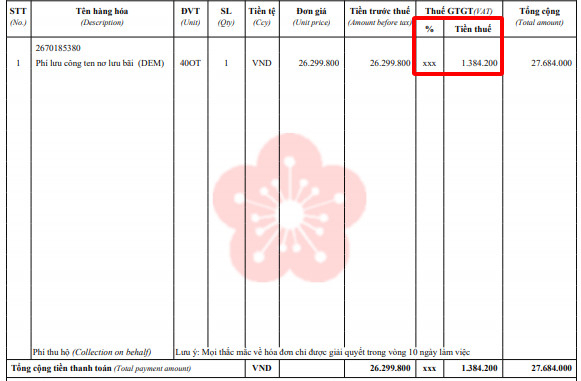Click the xxx tax percent cell in row 1

click(429, 63)
